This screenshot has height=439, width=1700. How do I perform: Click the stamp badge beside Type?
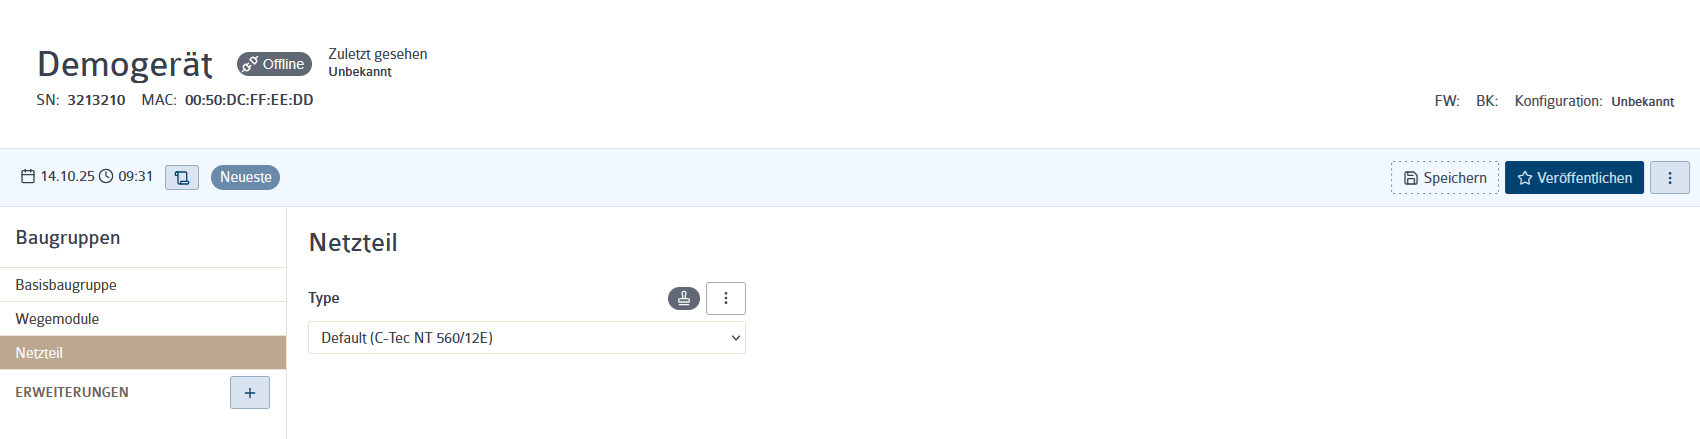684,298
